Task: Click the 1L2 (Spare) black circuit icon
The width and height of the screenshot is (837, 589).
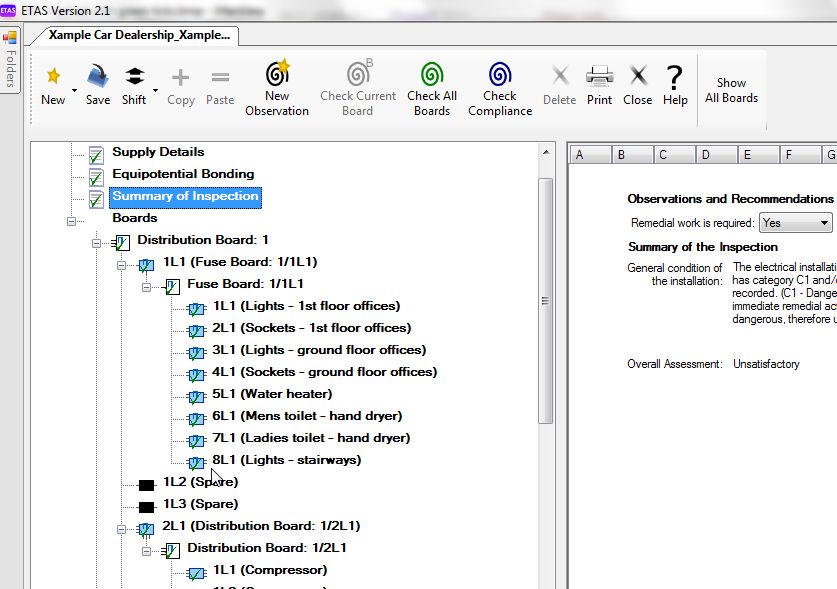Action: click(x=146, y=485)
